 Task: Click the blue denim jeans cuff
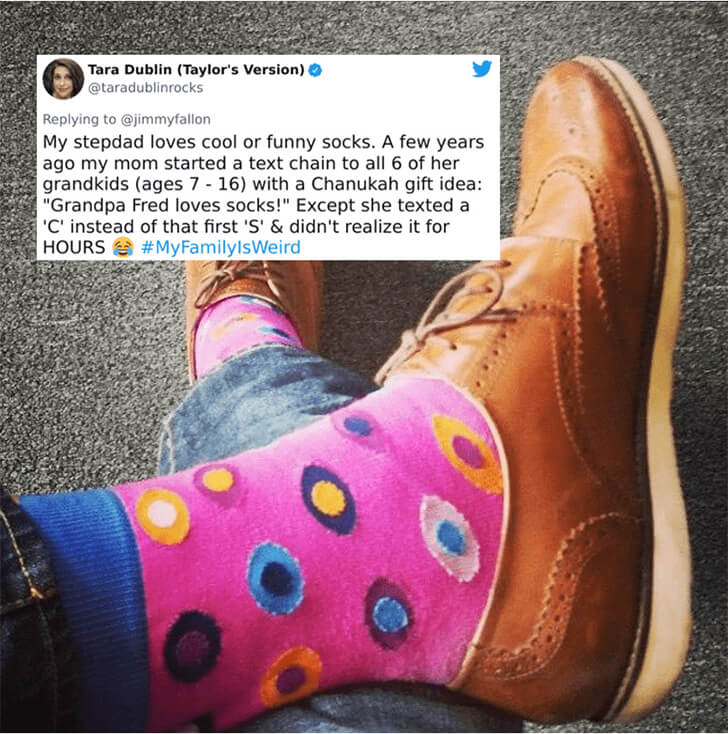coord(262,407)
